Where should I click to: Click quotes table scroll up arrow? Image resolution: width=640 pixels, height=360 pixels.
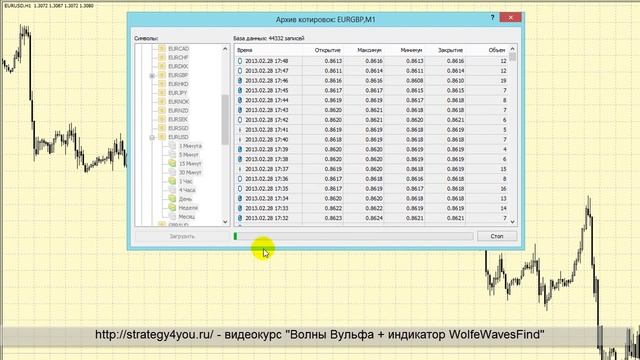(513, 49)
